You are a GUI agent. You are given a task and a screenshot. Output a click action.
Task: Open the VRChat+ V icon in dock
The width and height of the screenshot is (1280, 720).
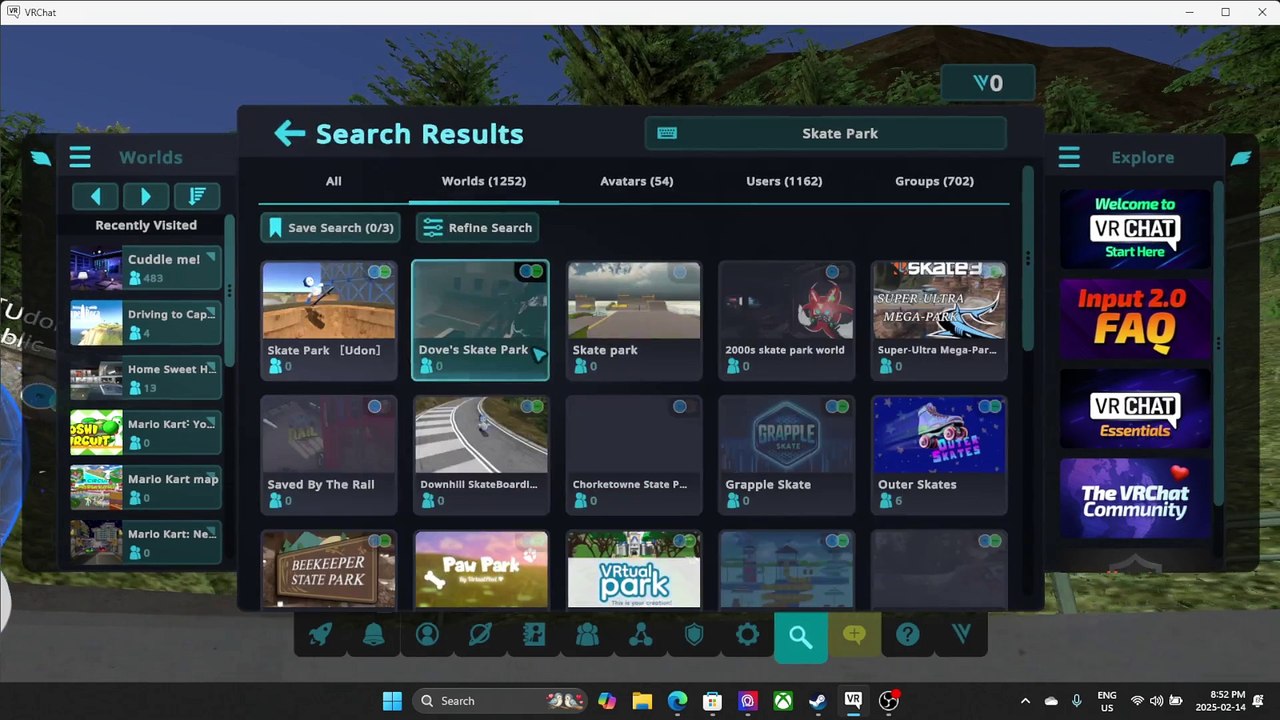coord(961,635)
